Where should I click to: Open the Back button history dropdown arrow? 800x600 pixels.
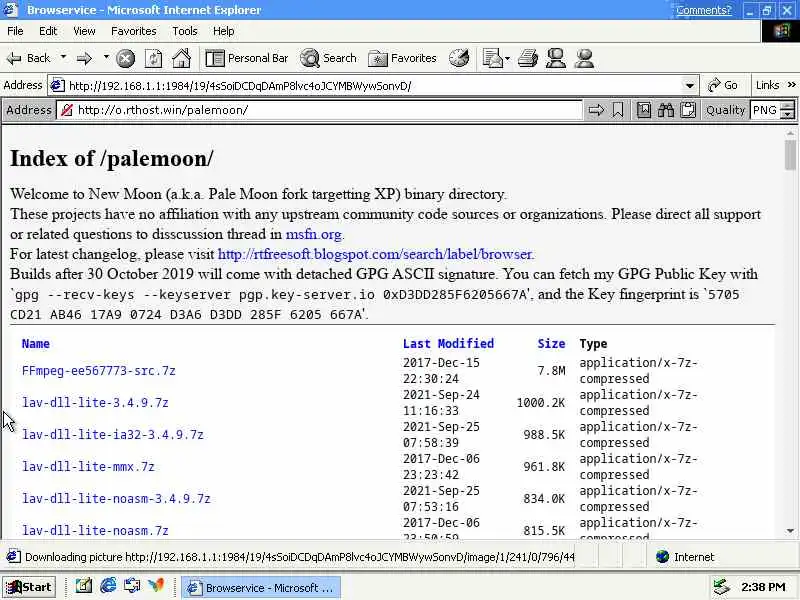(63, 57)
